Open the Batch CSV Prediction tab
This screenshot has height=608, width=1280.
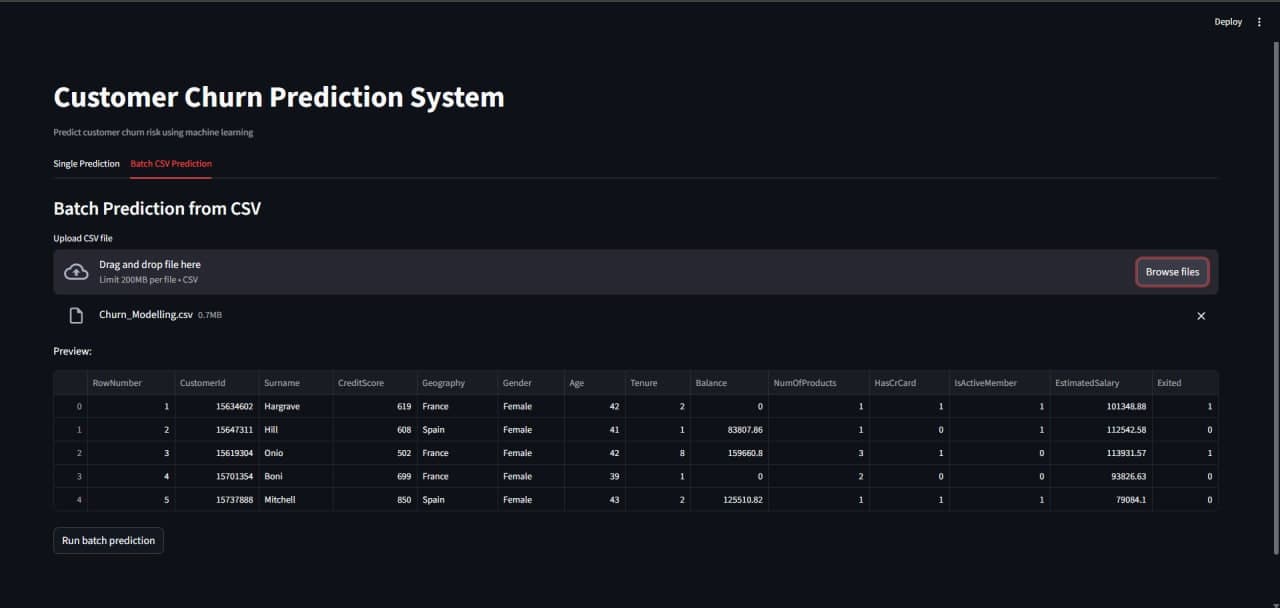point(171,163)
